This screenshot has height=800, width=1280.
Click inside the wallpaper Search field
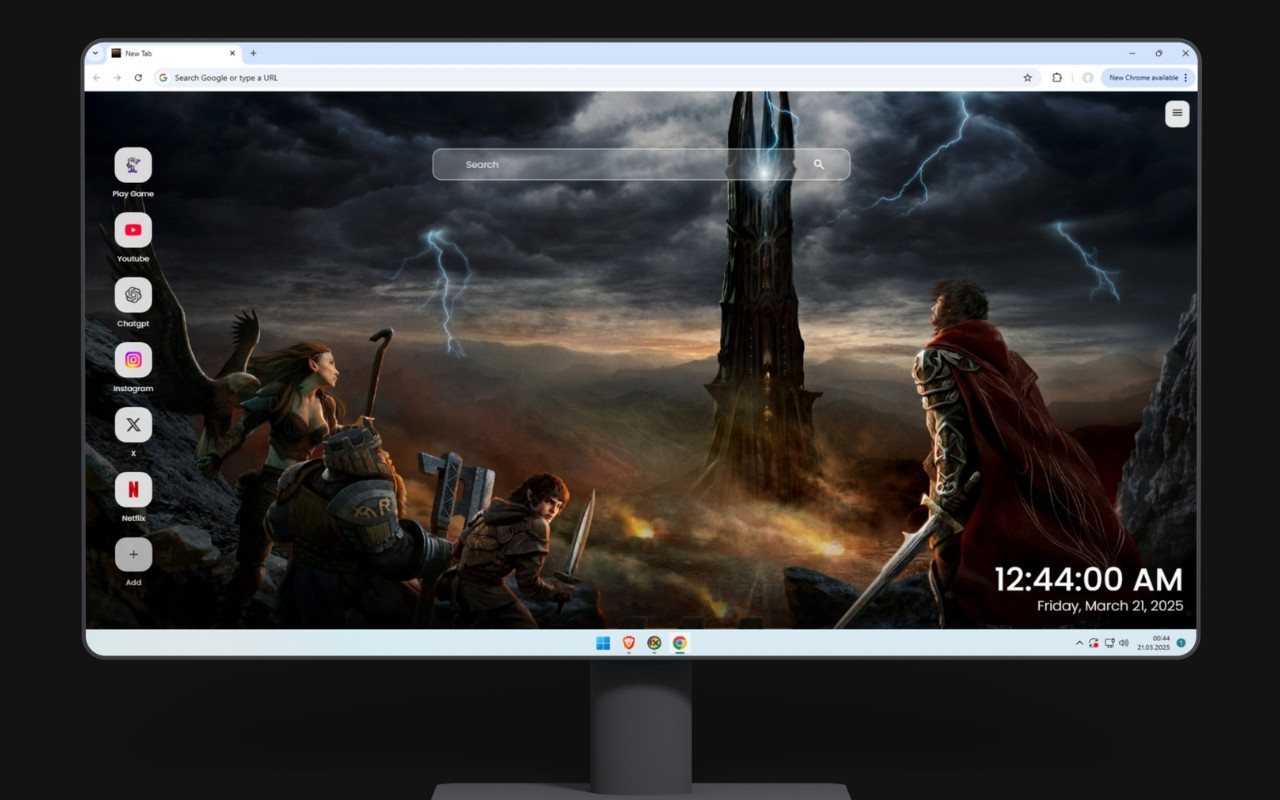pyautogui.click(x=620, y=164)
